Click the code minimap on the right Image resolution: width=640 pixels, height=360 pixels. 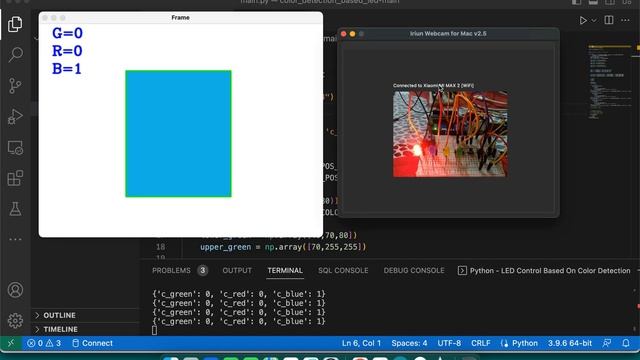pos(610,82)
